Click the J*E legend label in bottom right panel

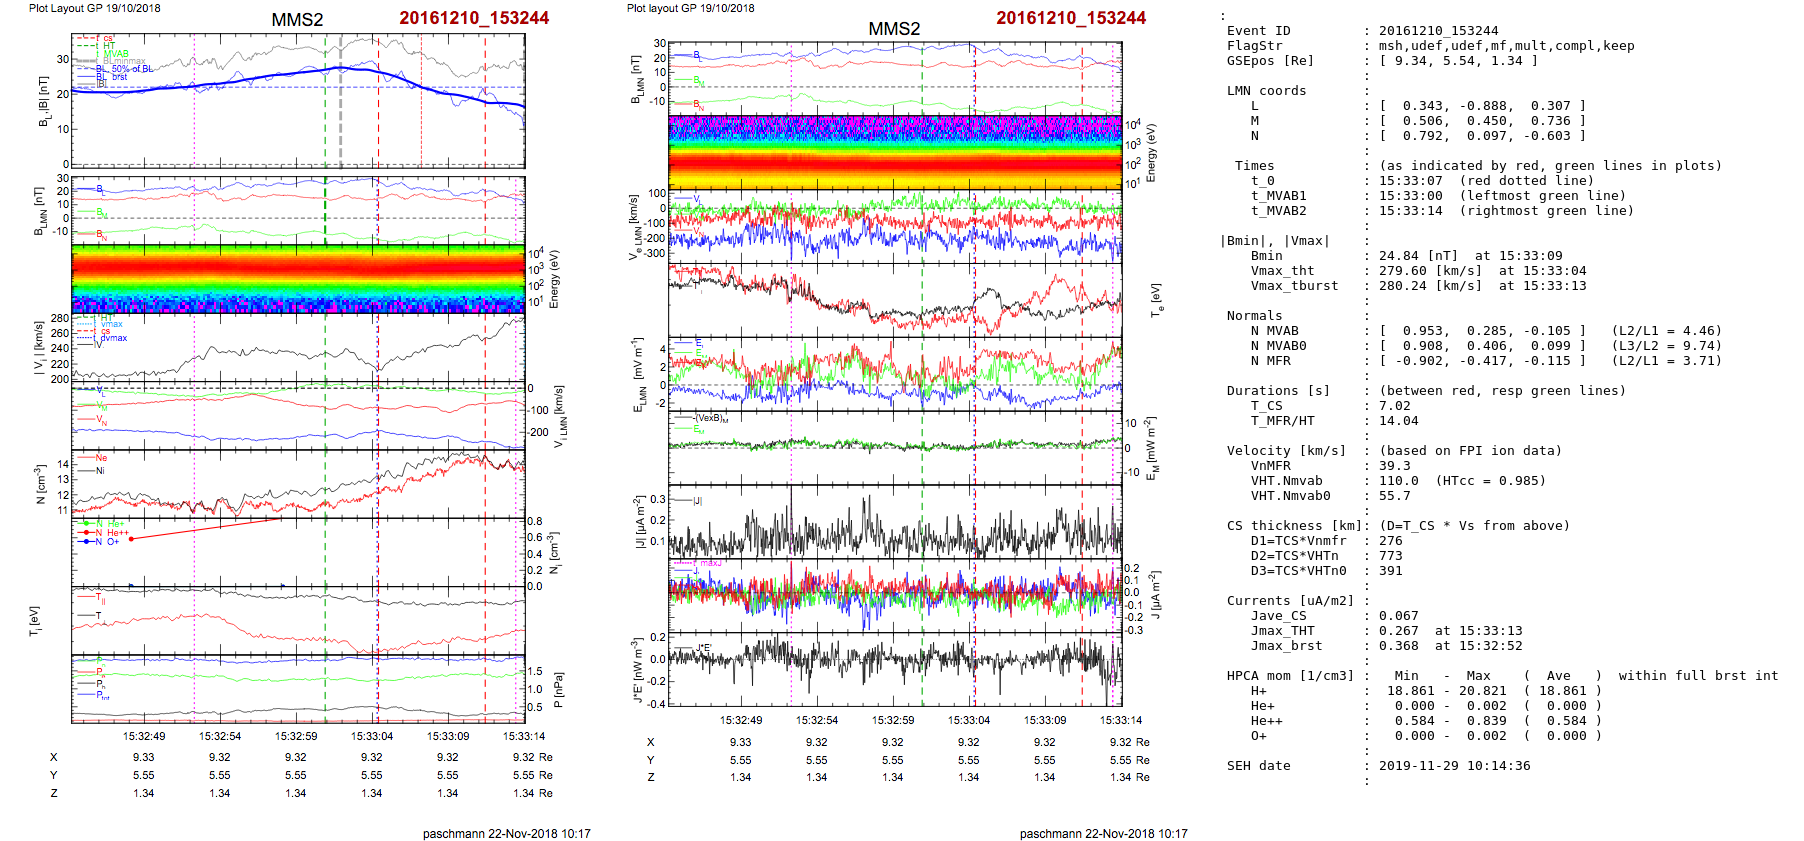point(702,648)
